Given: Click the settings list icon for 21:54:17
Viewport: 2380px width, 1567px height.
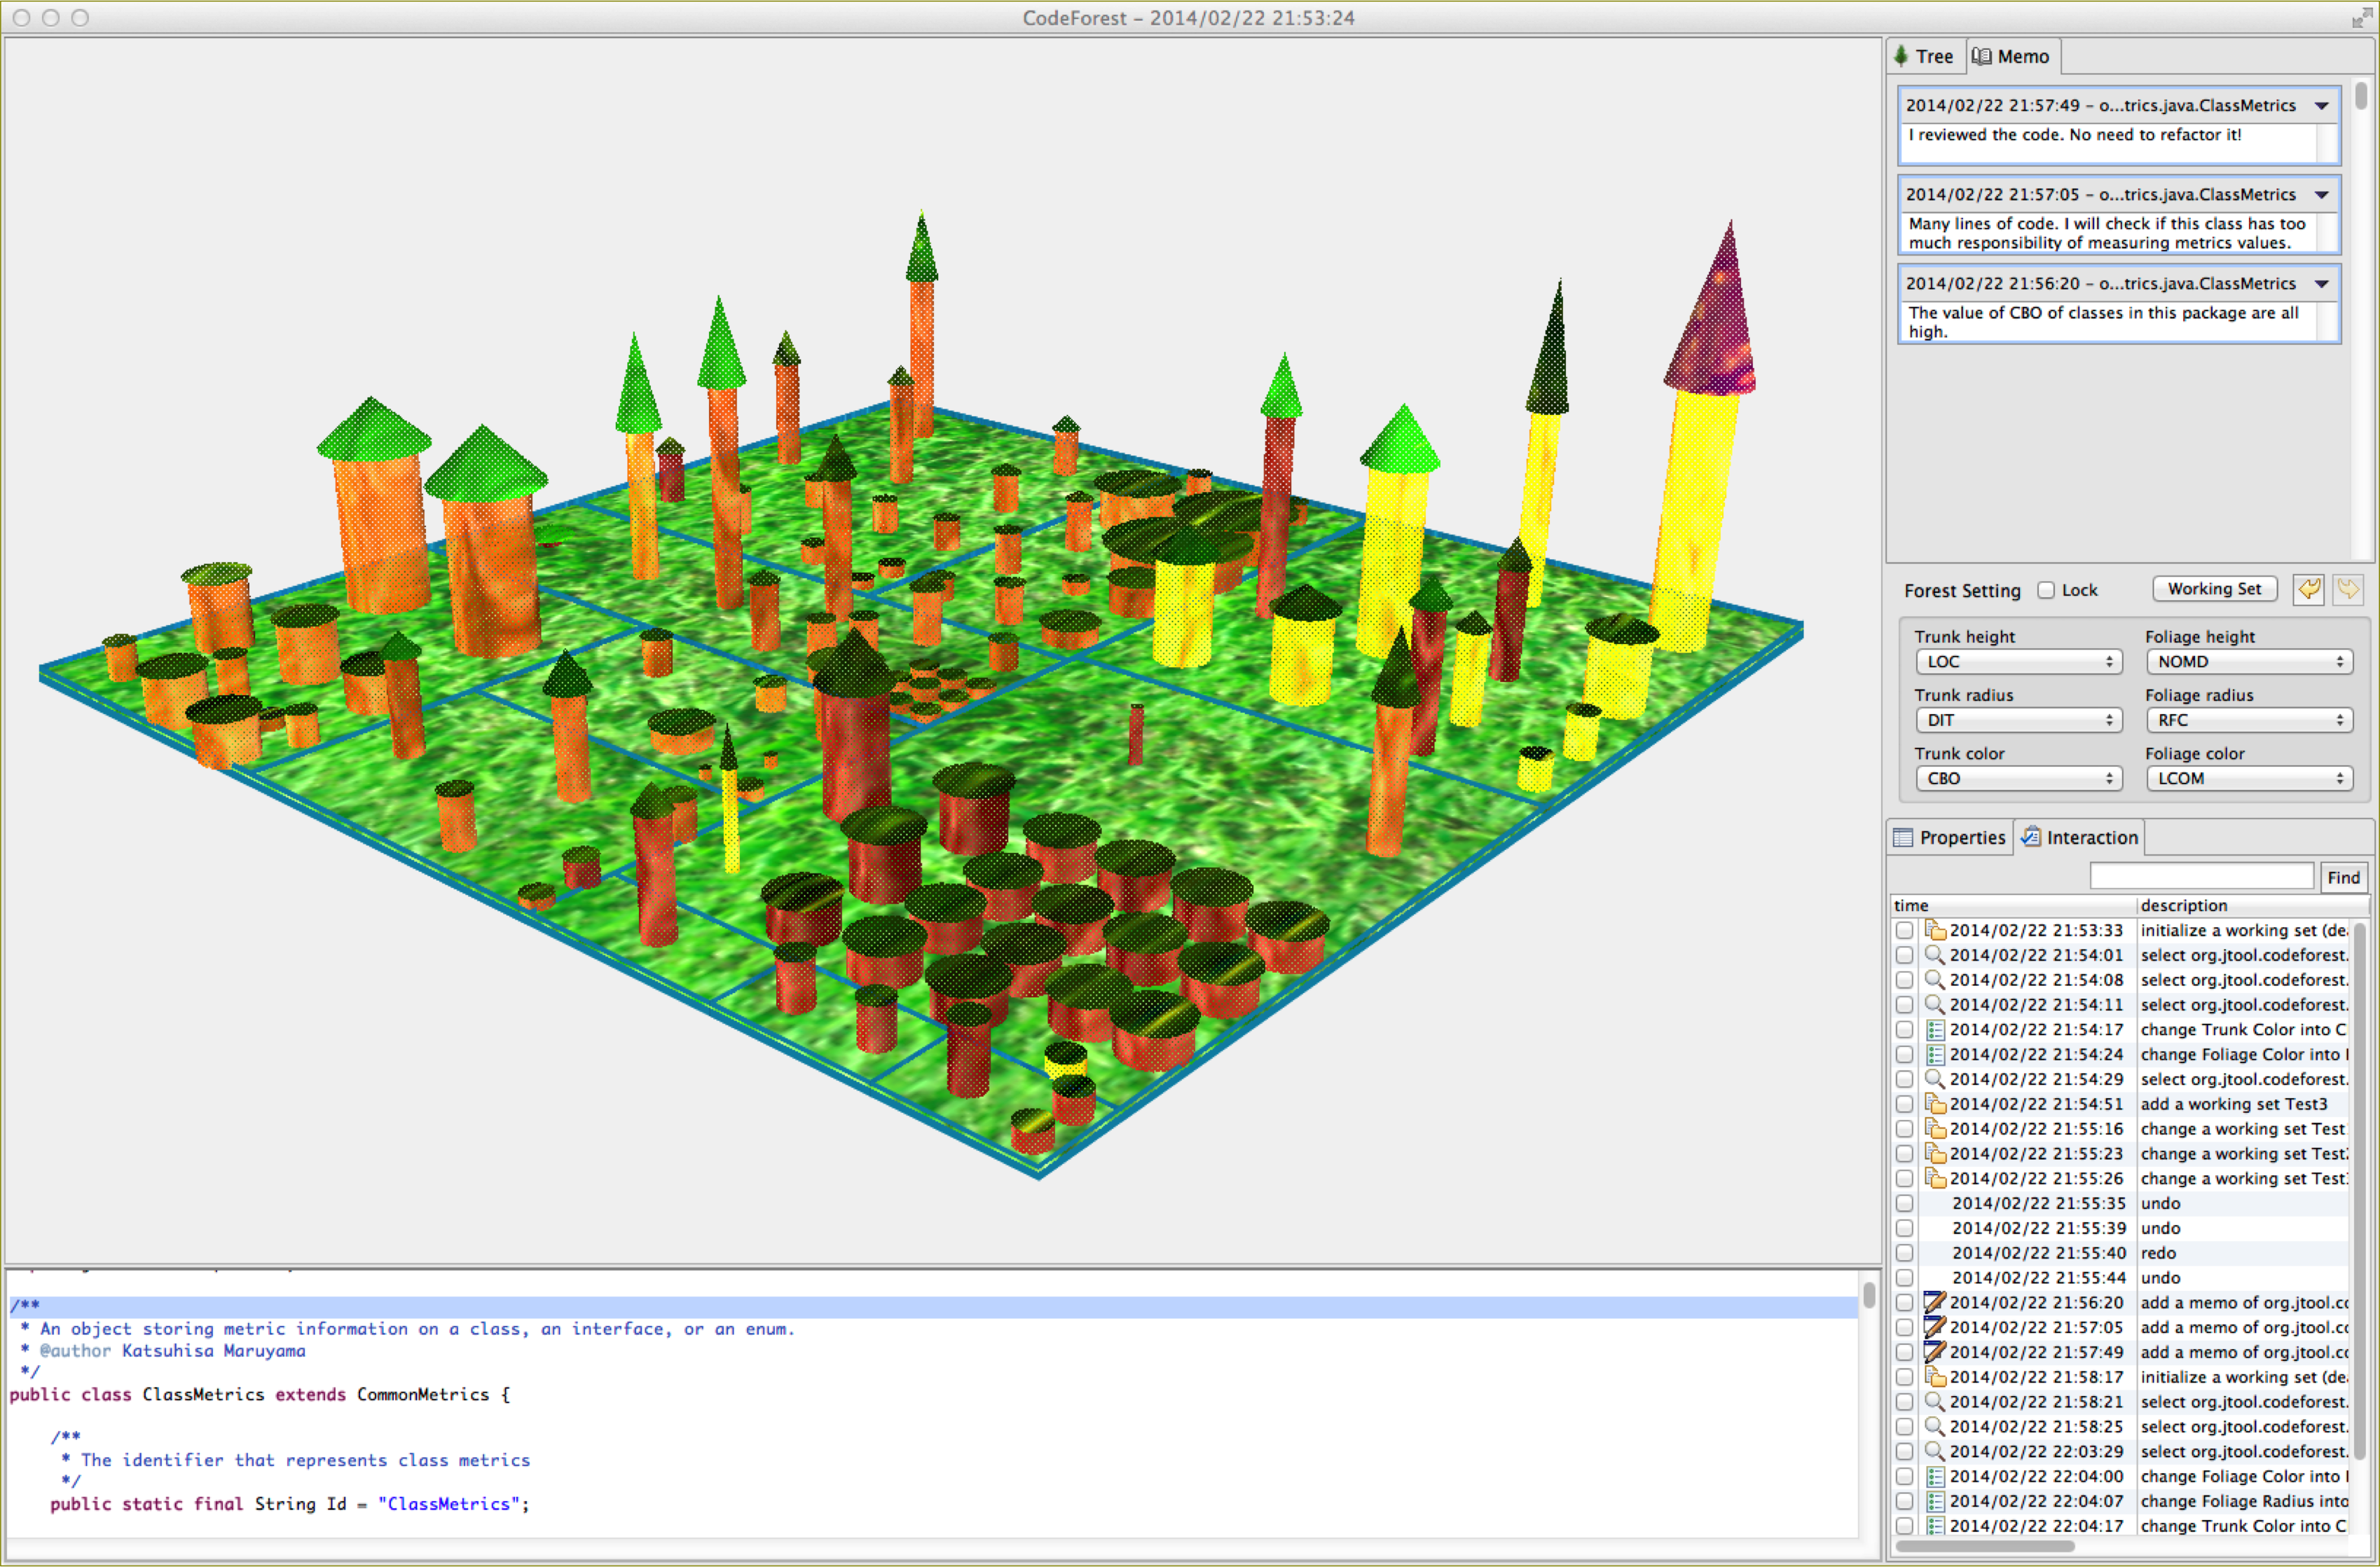Looking at the screenshot, I should pos(1935,1029).
